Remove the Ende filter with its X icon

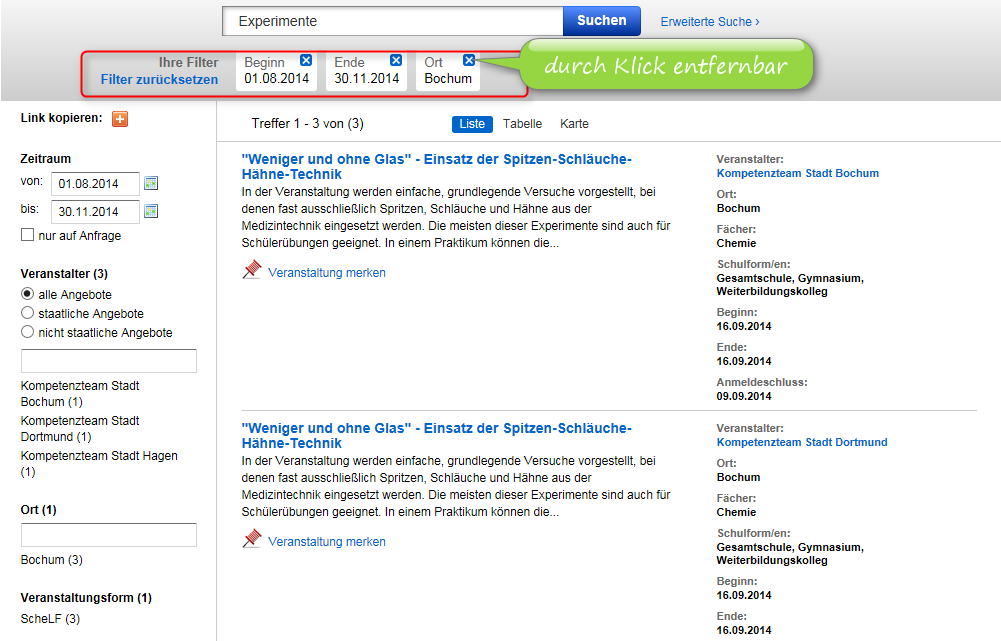pos(396,60)
